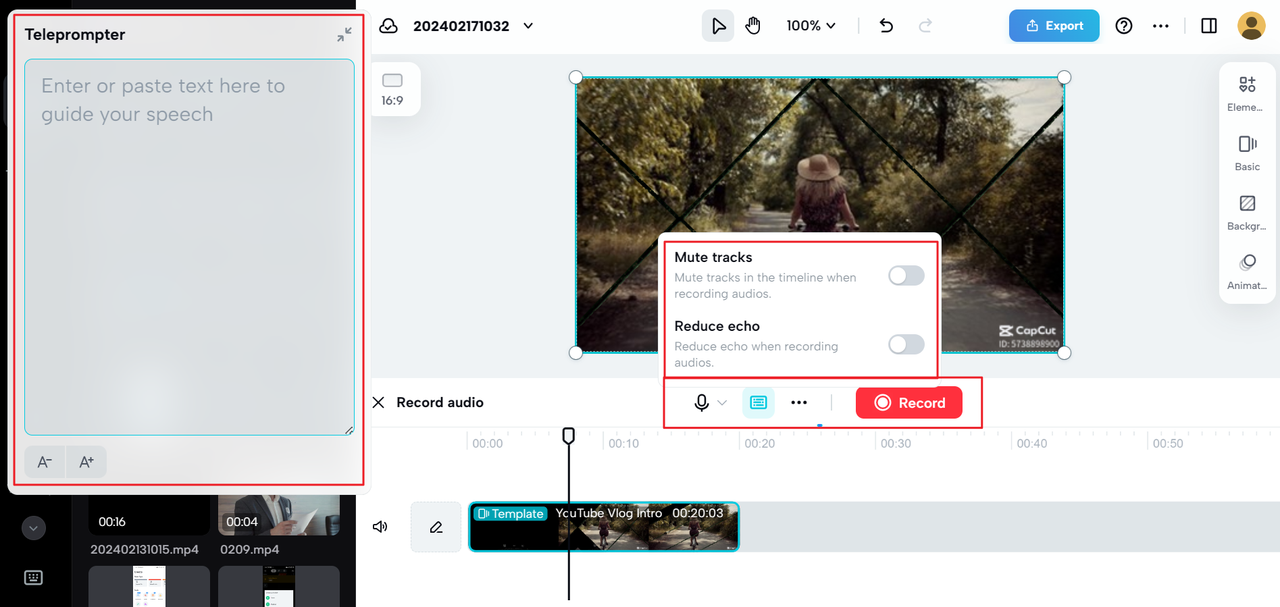Click the track edit pencil icon
The width and height of the screenshot is (1280, 607).
436,526
